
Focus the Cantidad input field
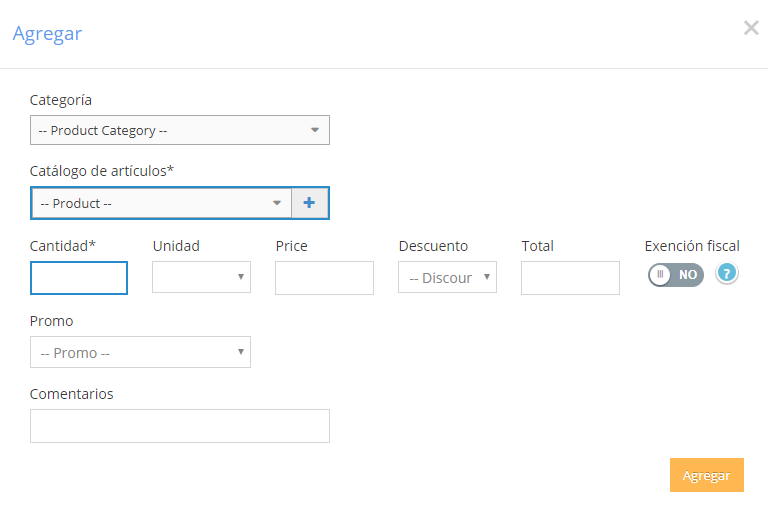coord(79,278)
